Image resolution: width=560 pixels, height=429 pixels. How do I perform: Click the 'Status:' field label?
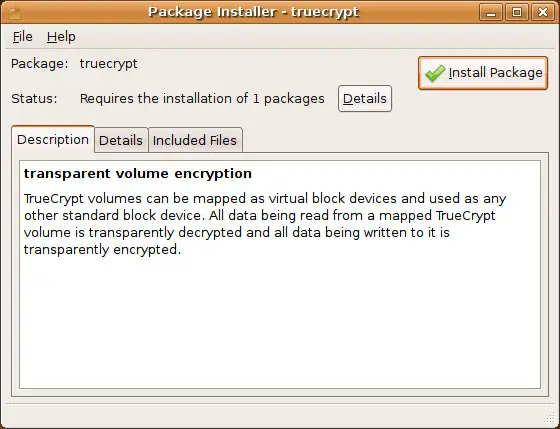(x=34, y=99)
